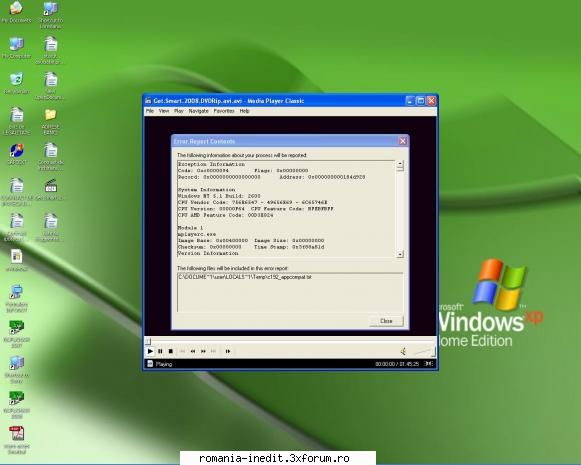Viewport: 581px width, 465px height.
Task: Select the lower green WORLDSOOP 2008 shortcut
Action: pos(16,405)
